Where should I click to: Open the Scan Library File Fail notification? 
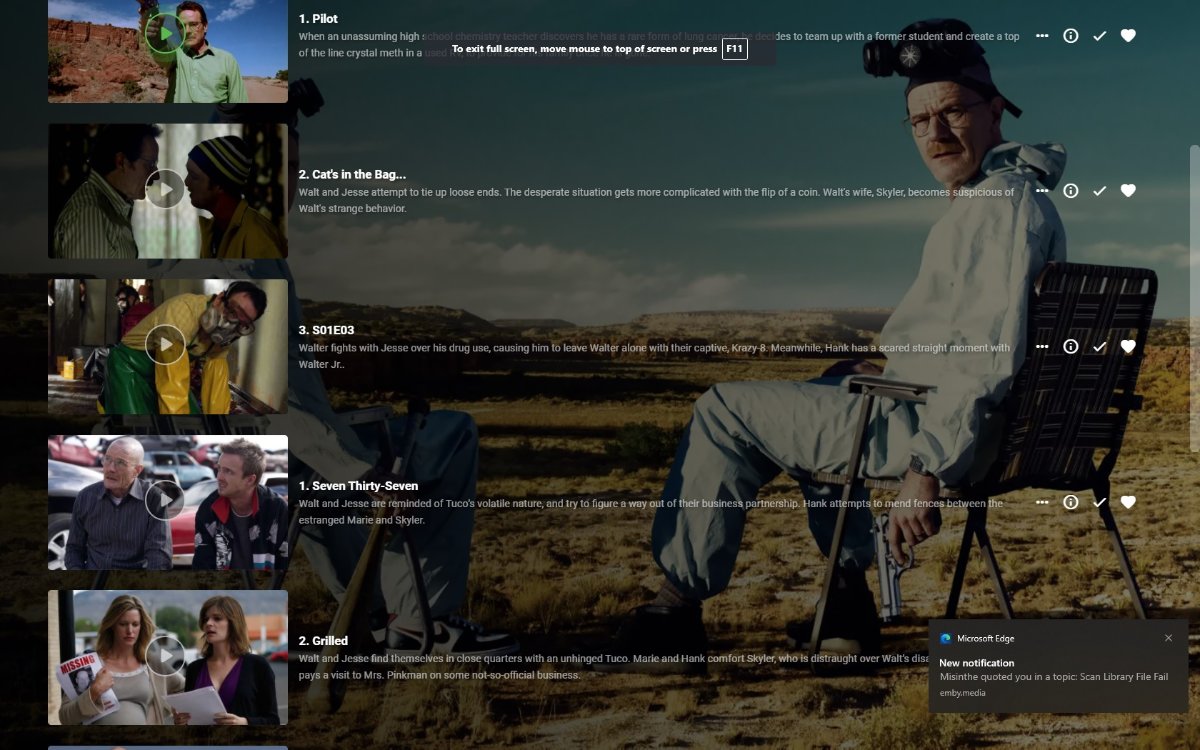pyautogui.click(x=1058, y=666)
